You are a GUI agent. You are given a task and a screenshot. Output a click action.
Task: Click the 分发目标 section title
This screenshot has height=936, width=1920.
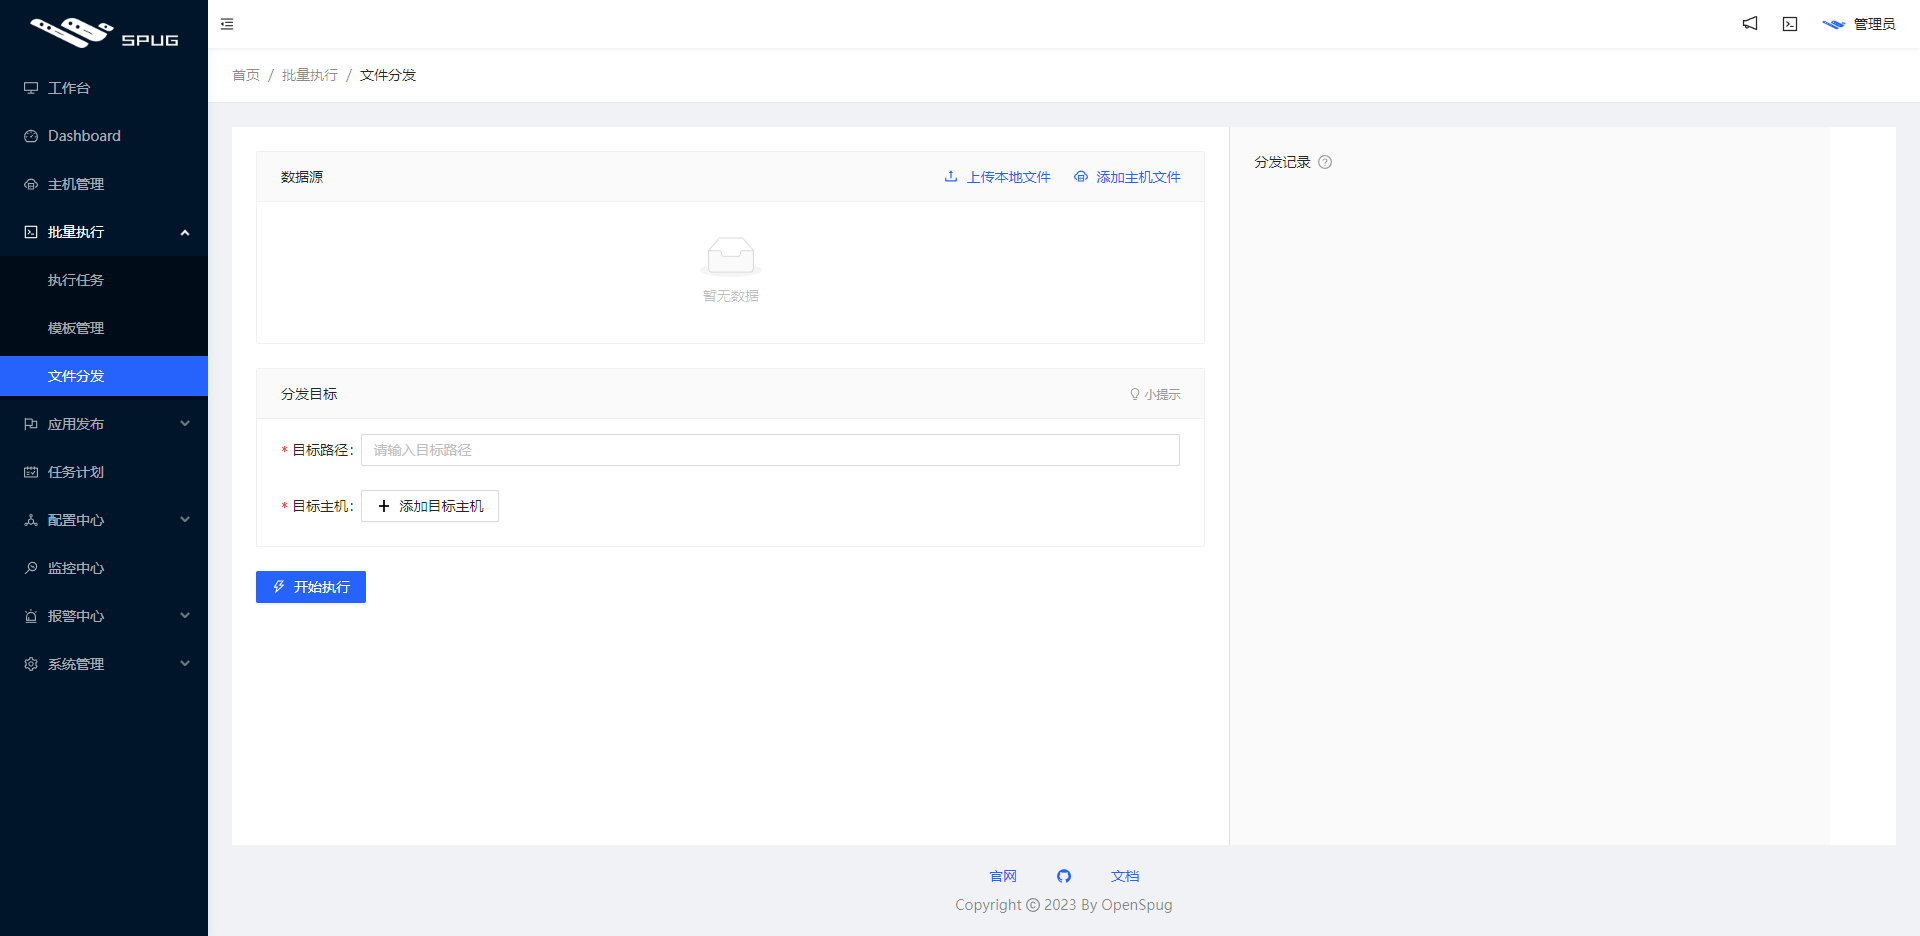tap(309, 394)
